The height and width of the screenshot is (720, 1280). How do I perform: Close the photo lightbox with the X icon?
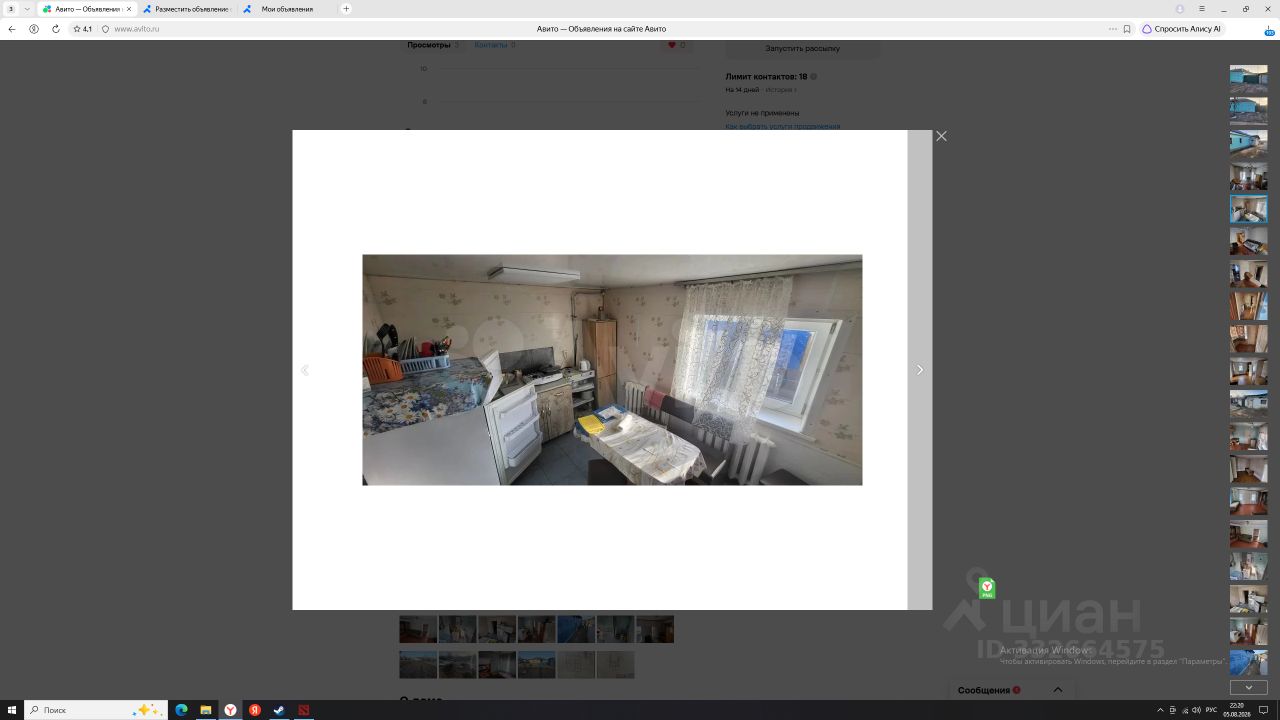pyautogui.click(x=941, y=136)
